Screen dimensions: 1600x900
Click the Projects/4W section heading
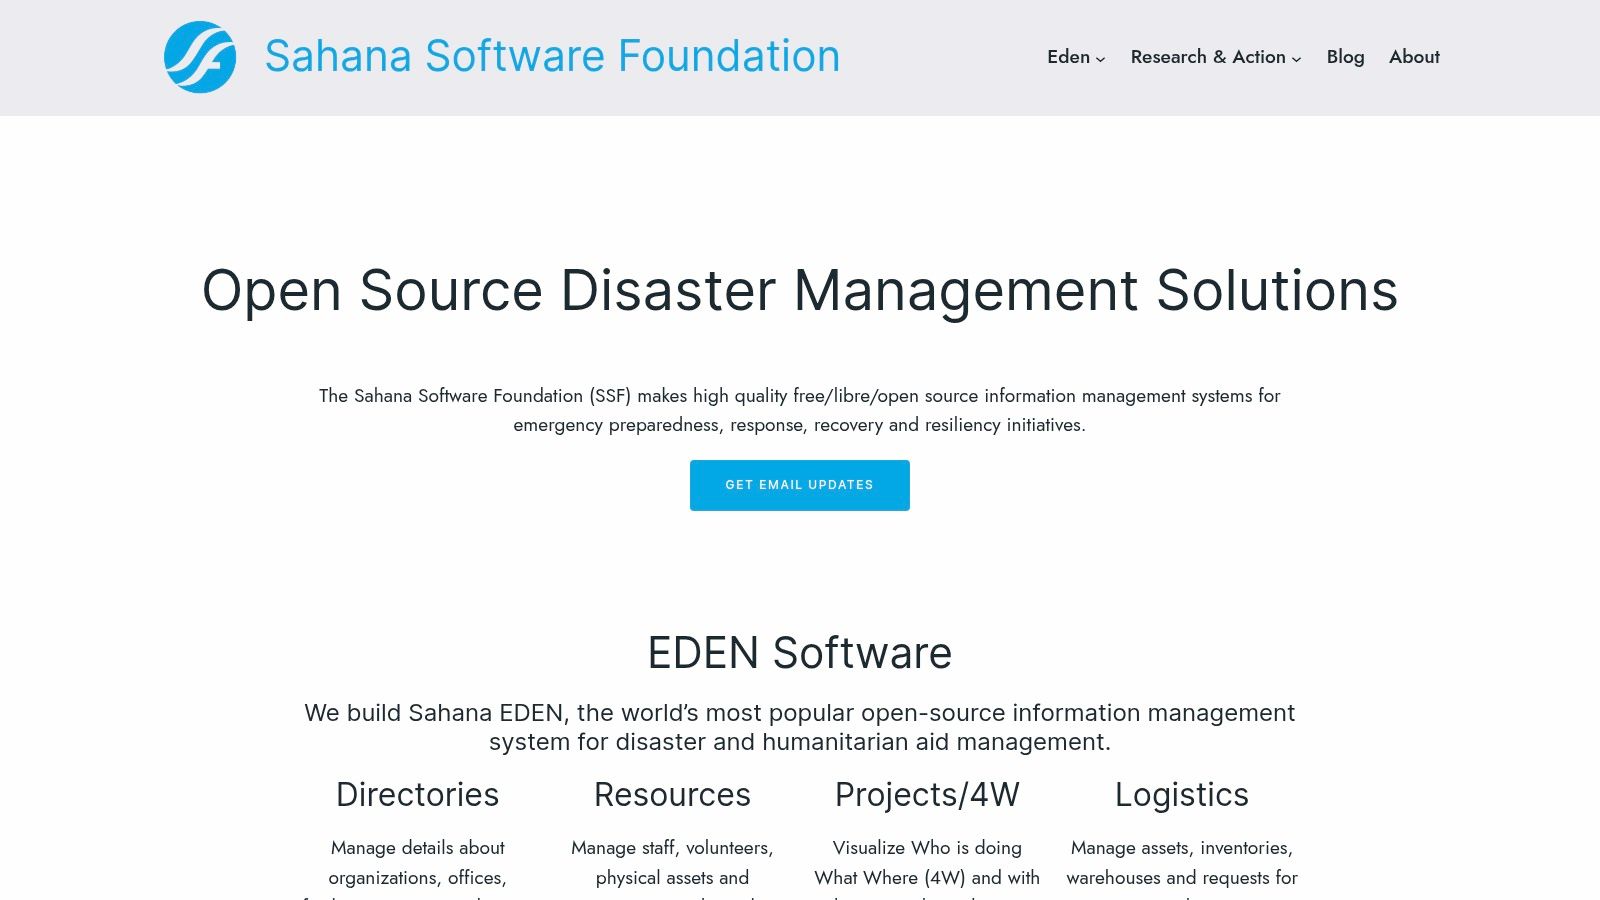pos(927,794)
